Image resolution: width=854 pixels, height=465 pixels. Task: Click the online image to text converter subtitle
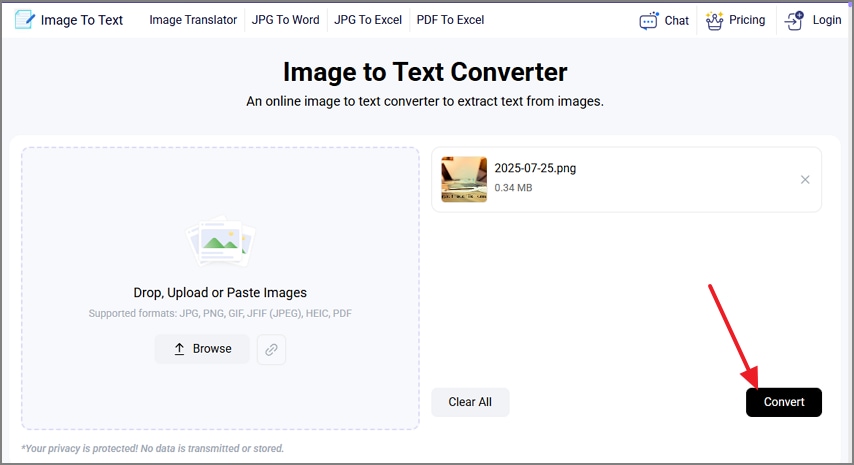coord(425,102)
